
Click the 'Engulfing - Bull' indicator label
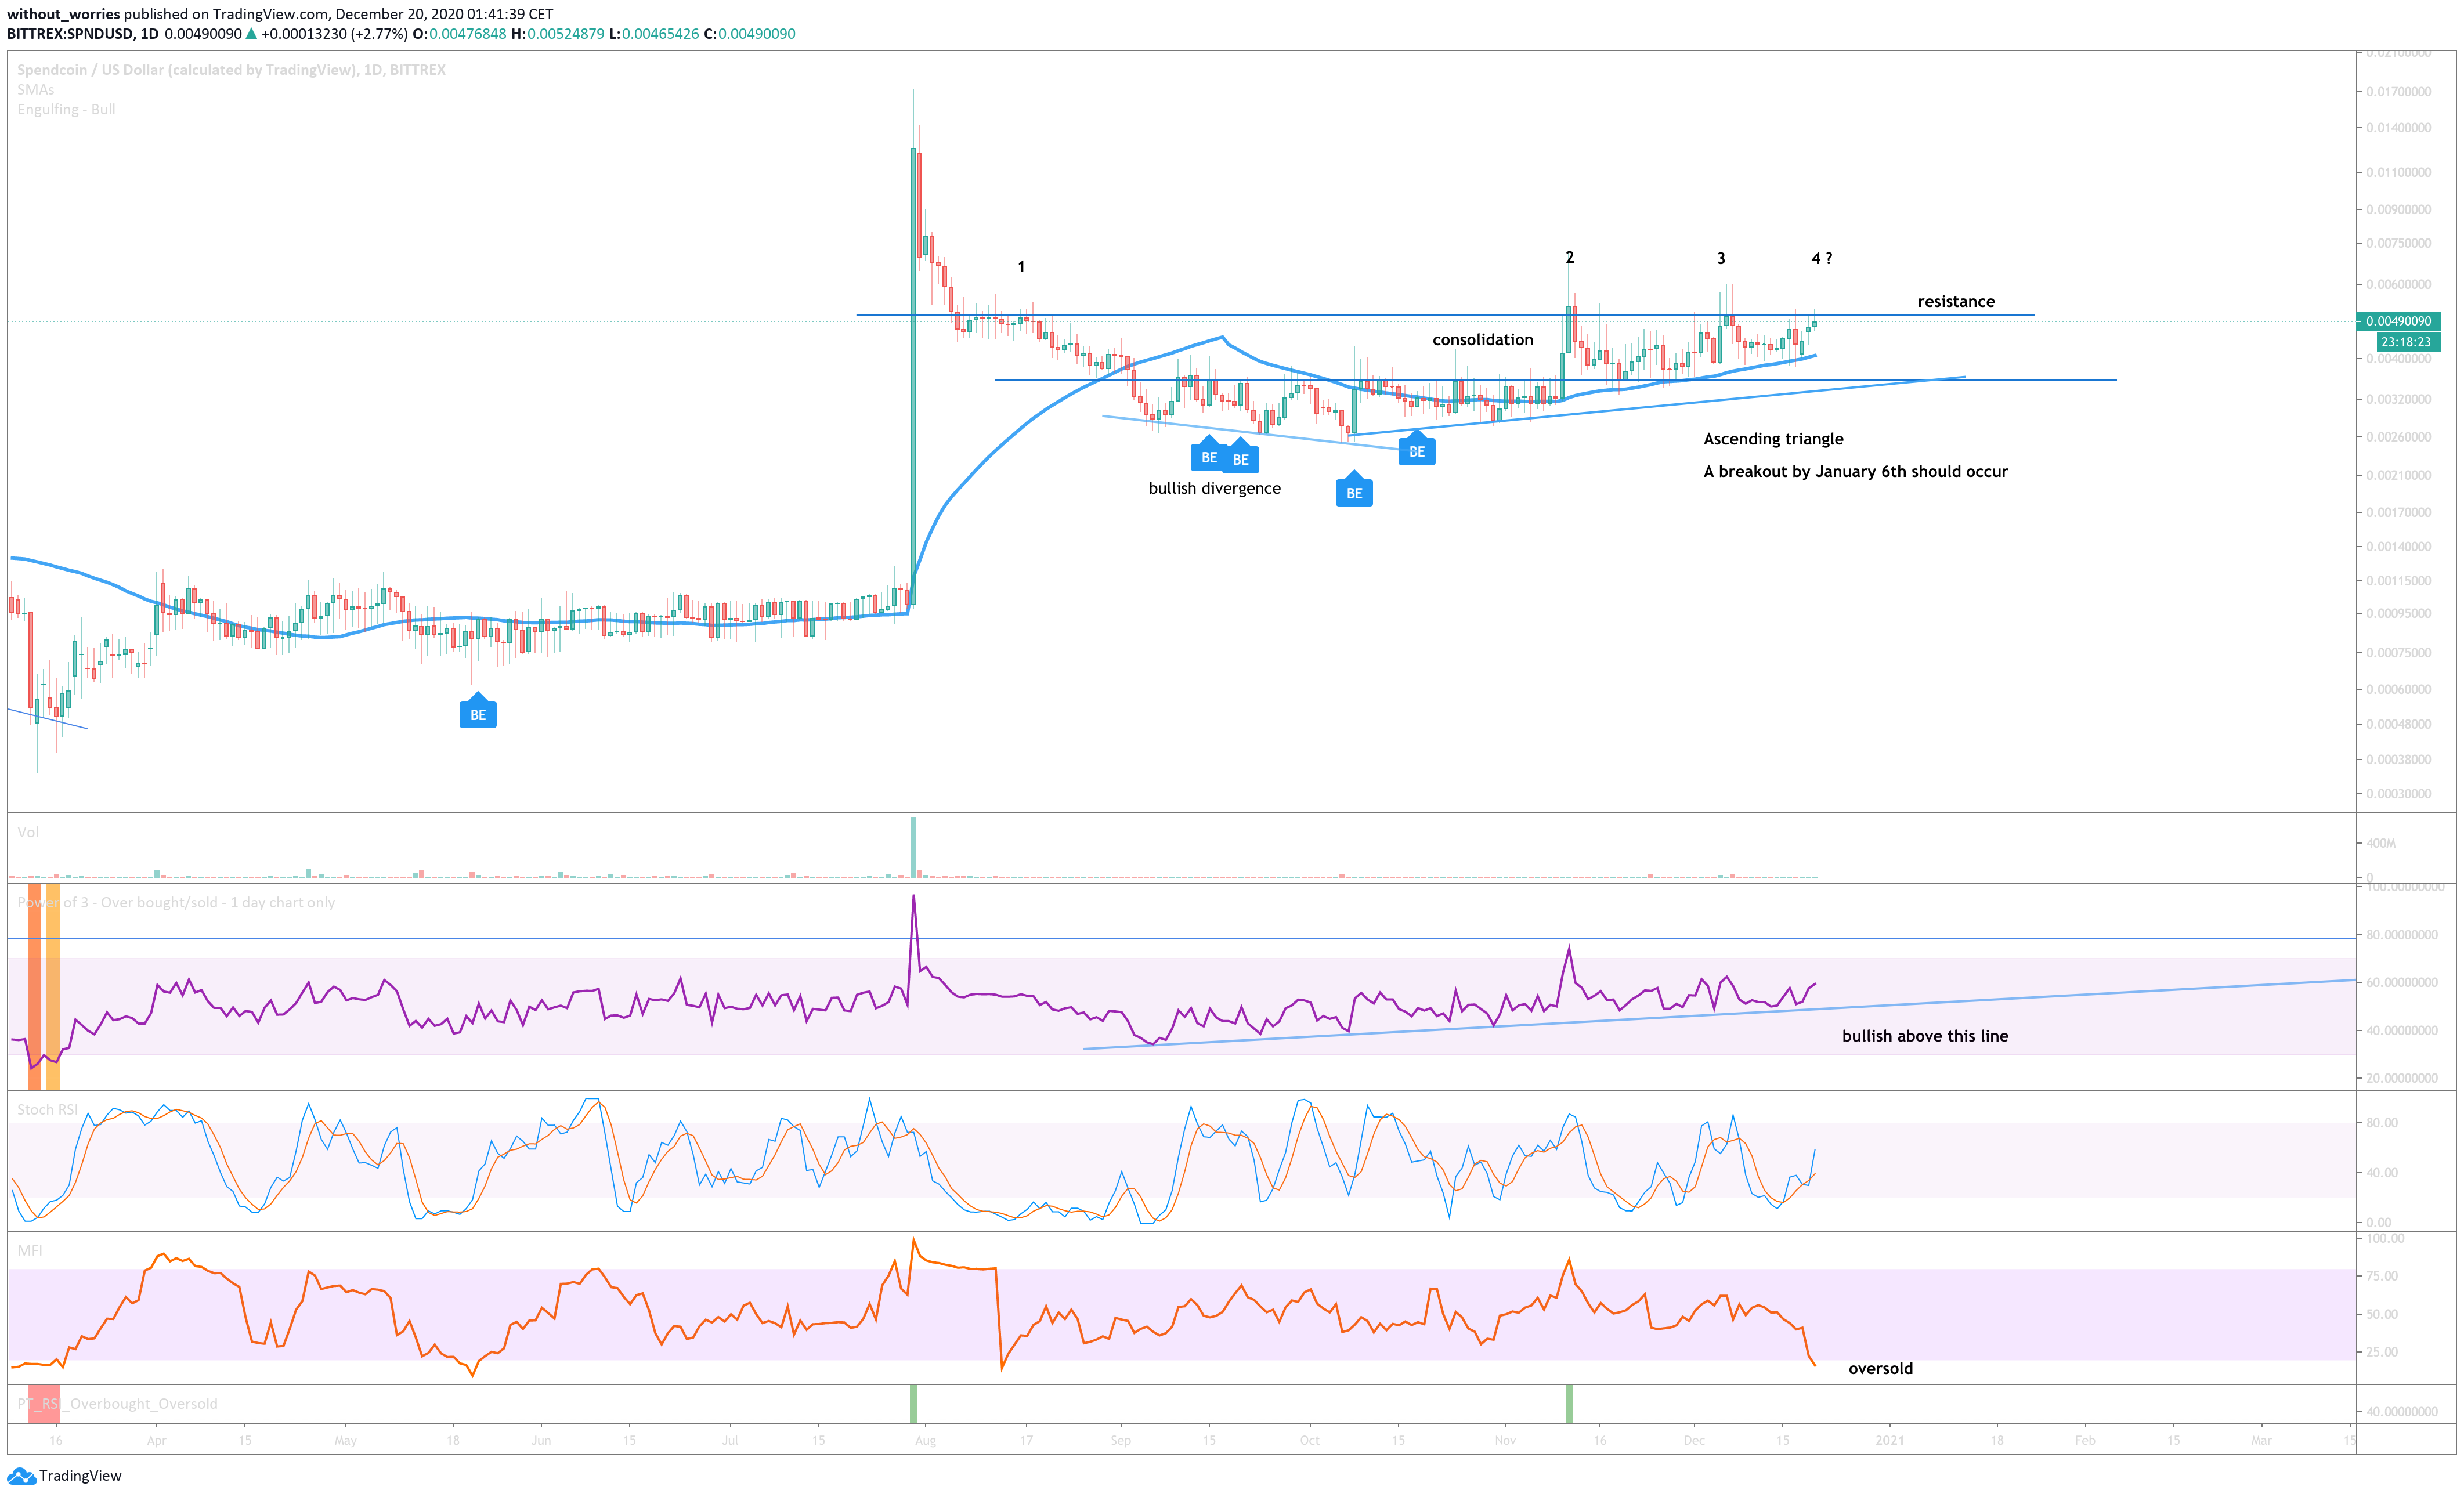click(66, 109)
